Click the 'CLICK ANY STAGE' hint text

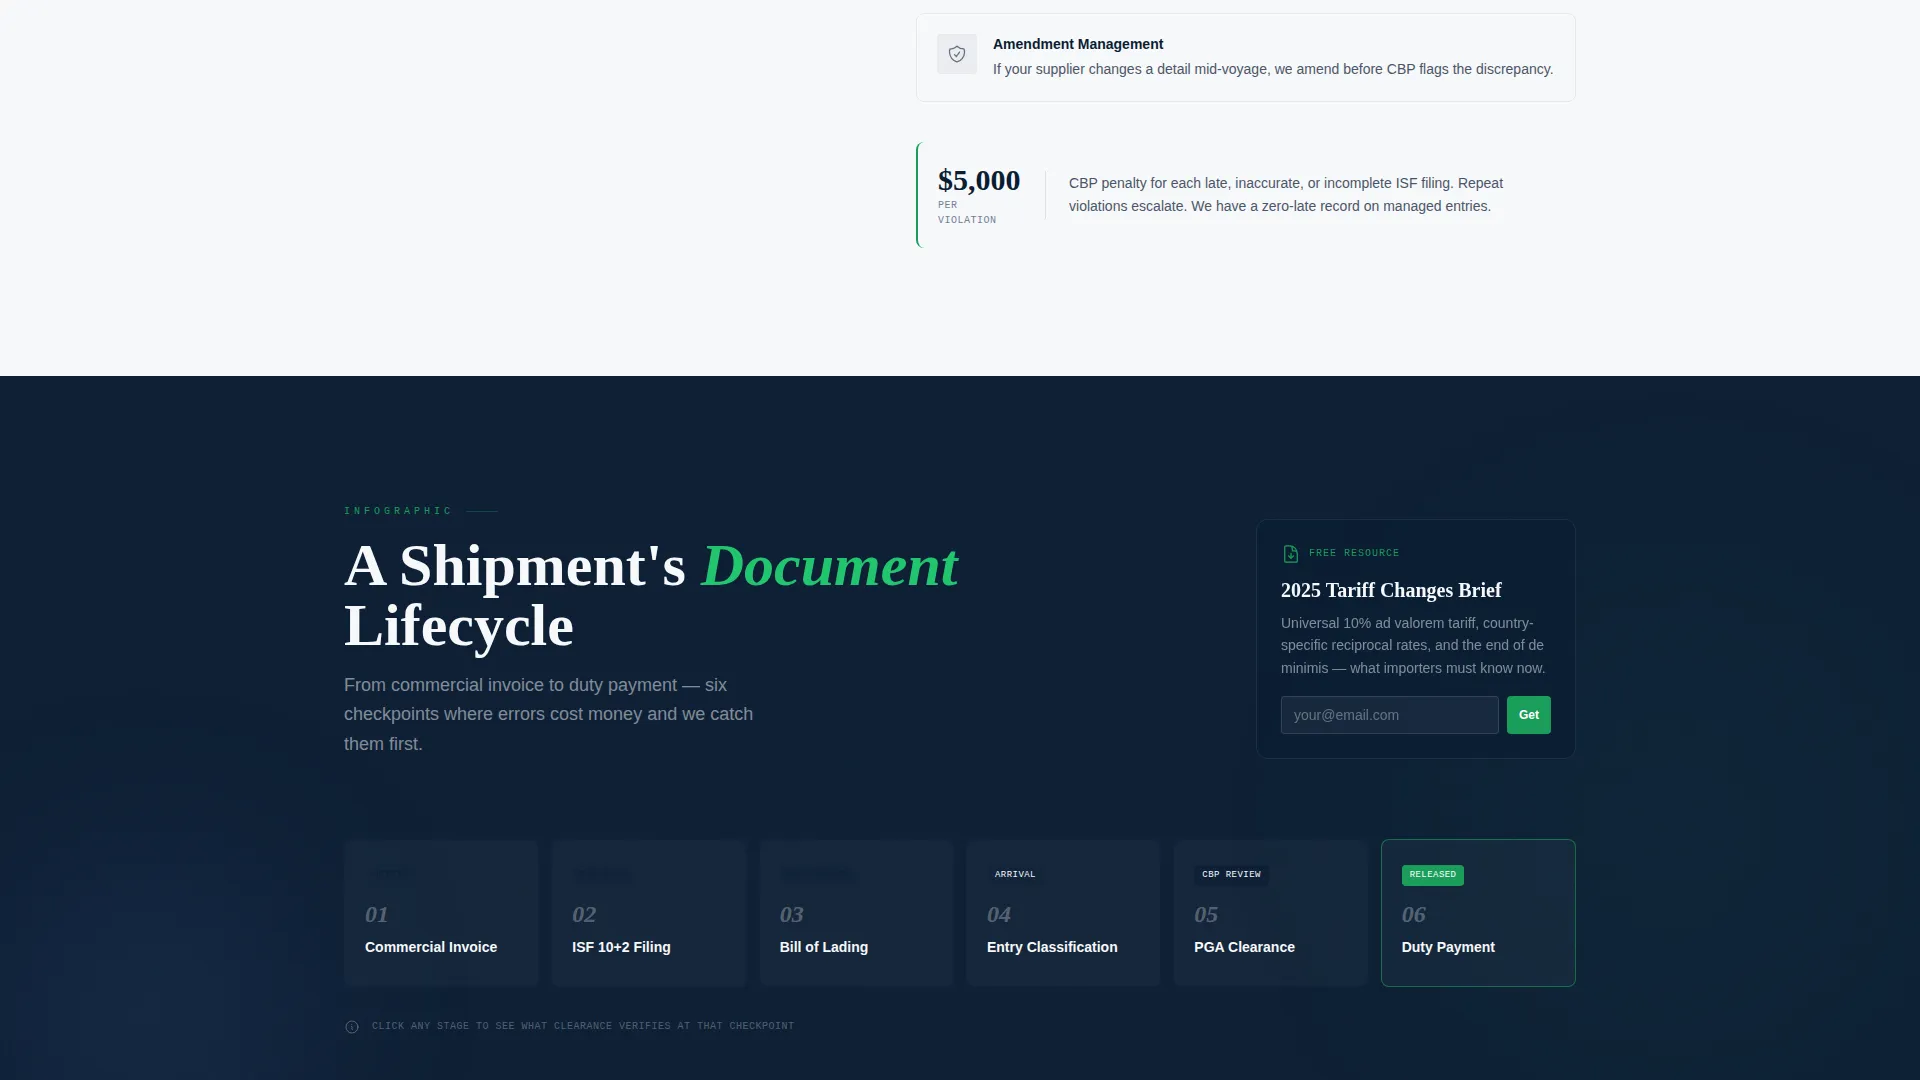pyautogui.click(x=582, y=1026)
